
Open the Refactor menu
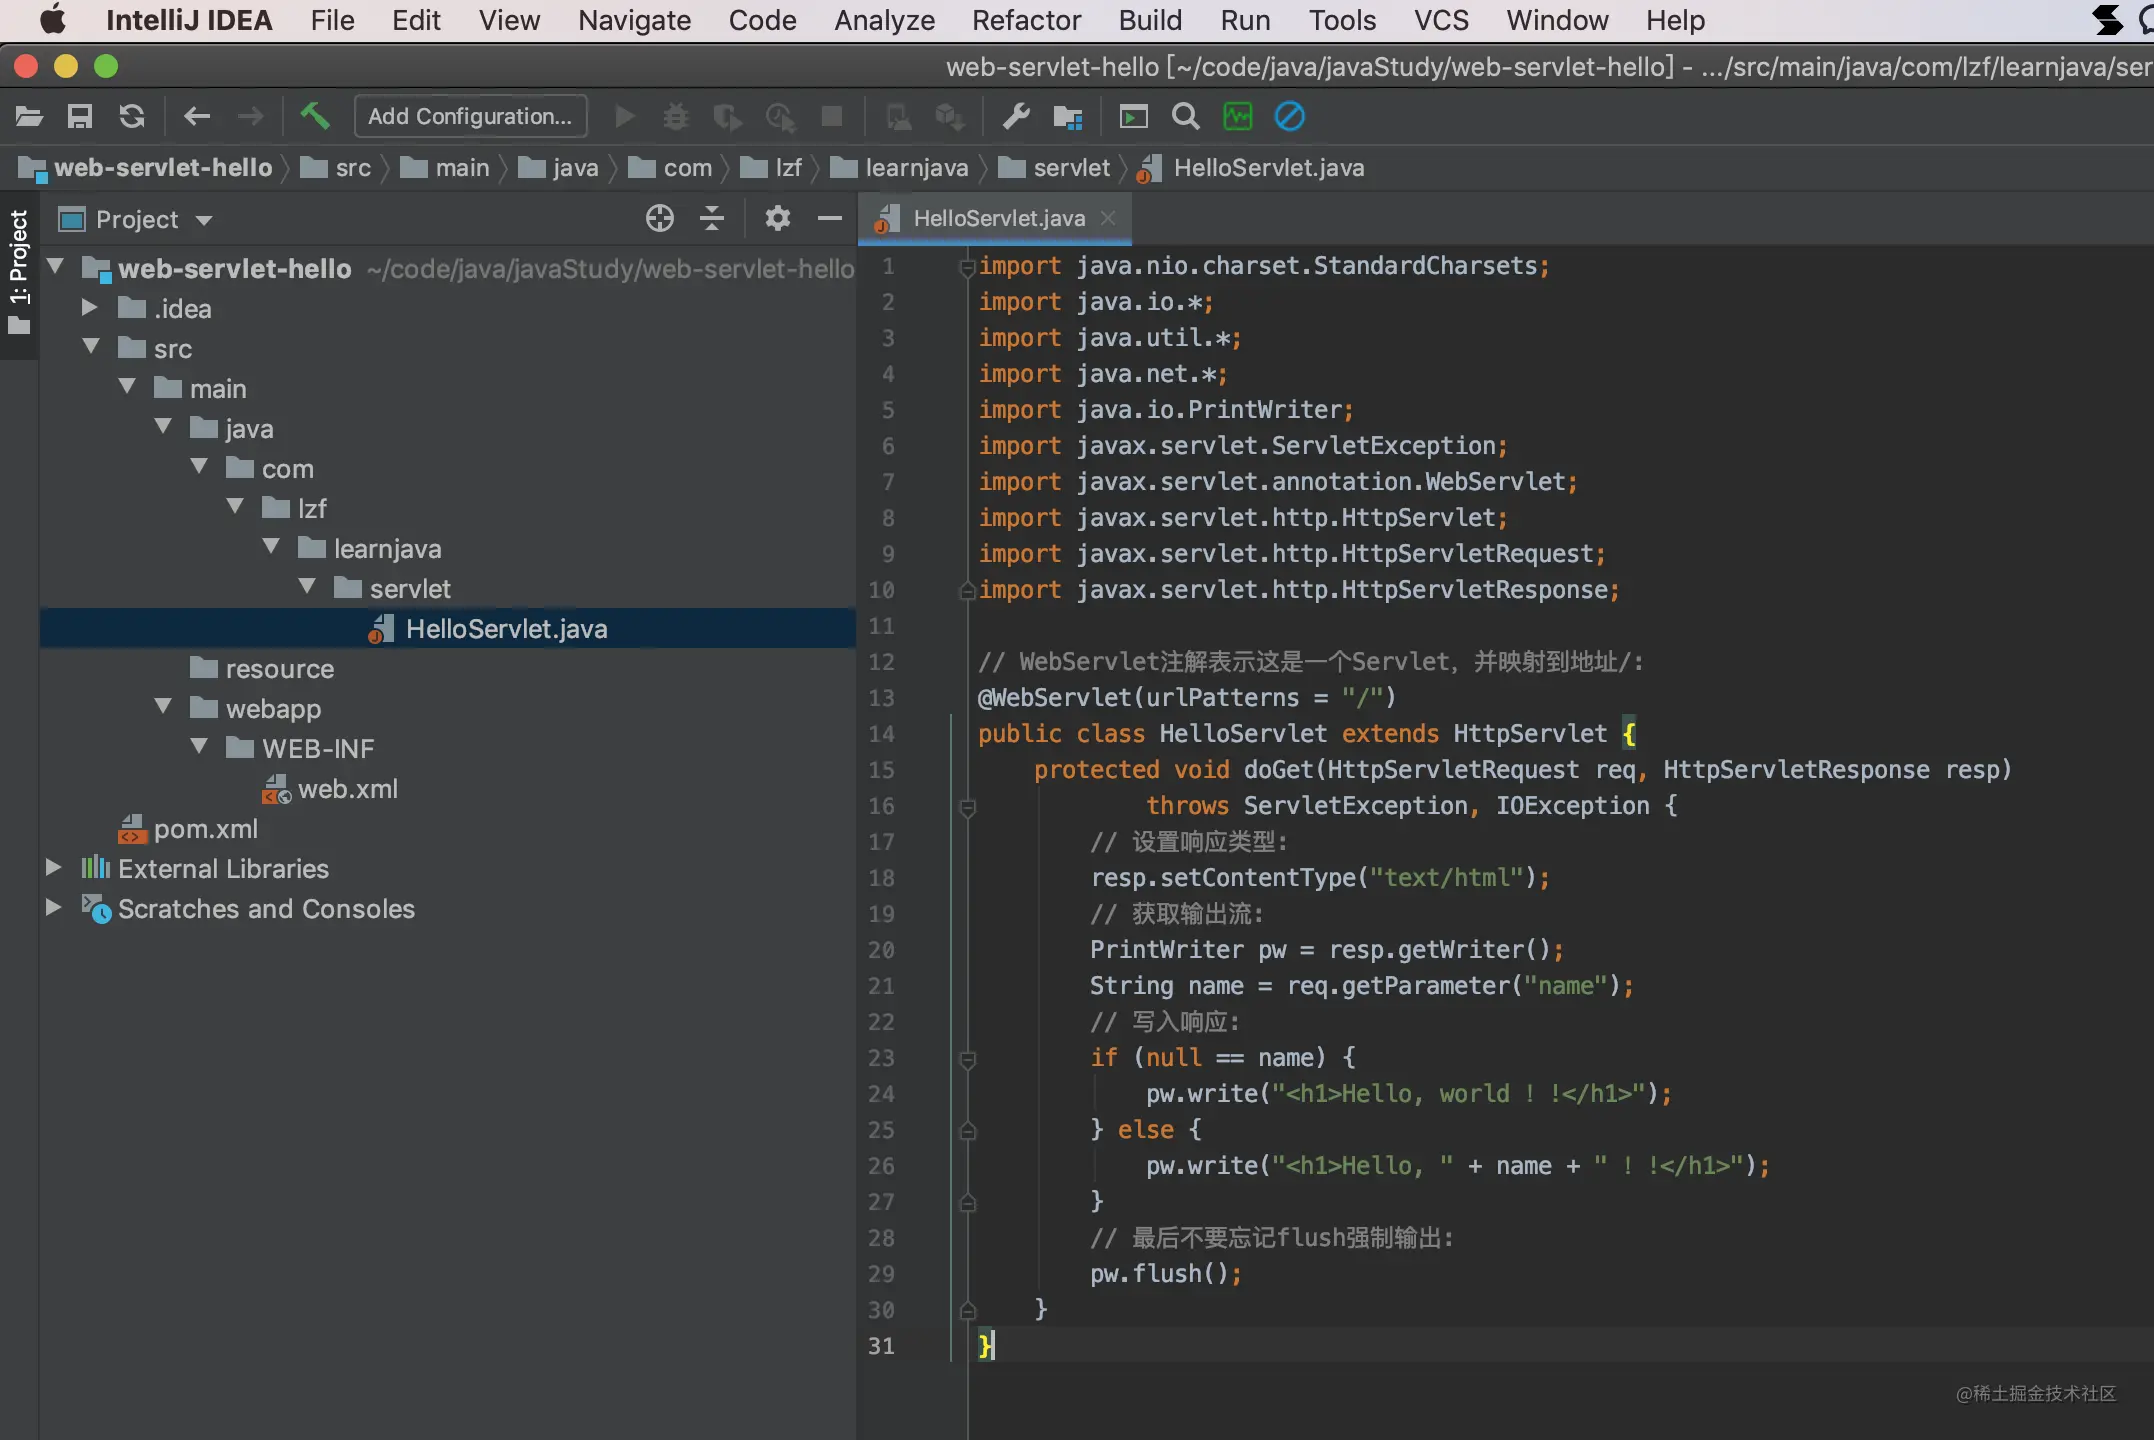click(x=1026, y=20)
